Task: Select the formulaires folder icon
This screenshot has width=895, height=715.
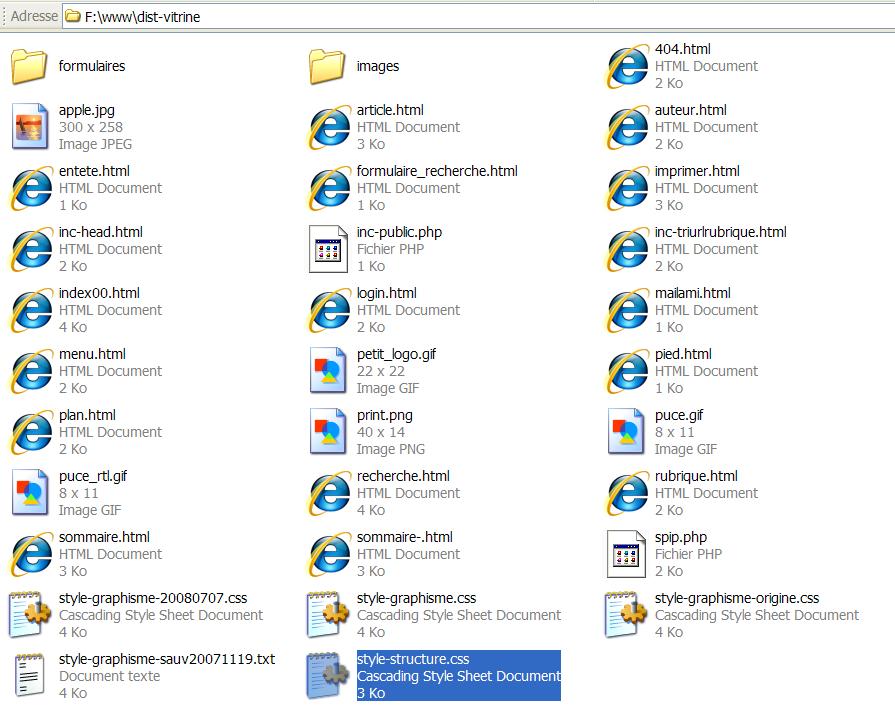Action: [x=29, y=66]
